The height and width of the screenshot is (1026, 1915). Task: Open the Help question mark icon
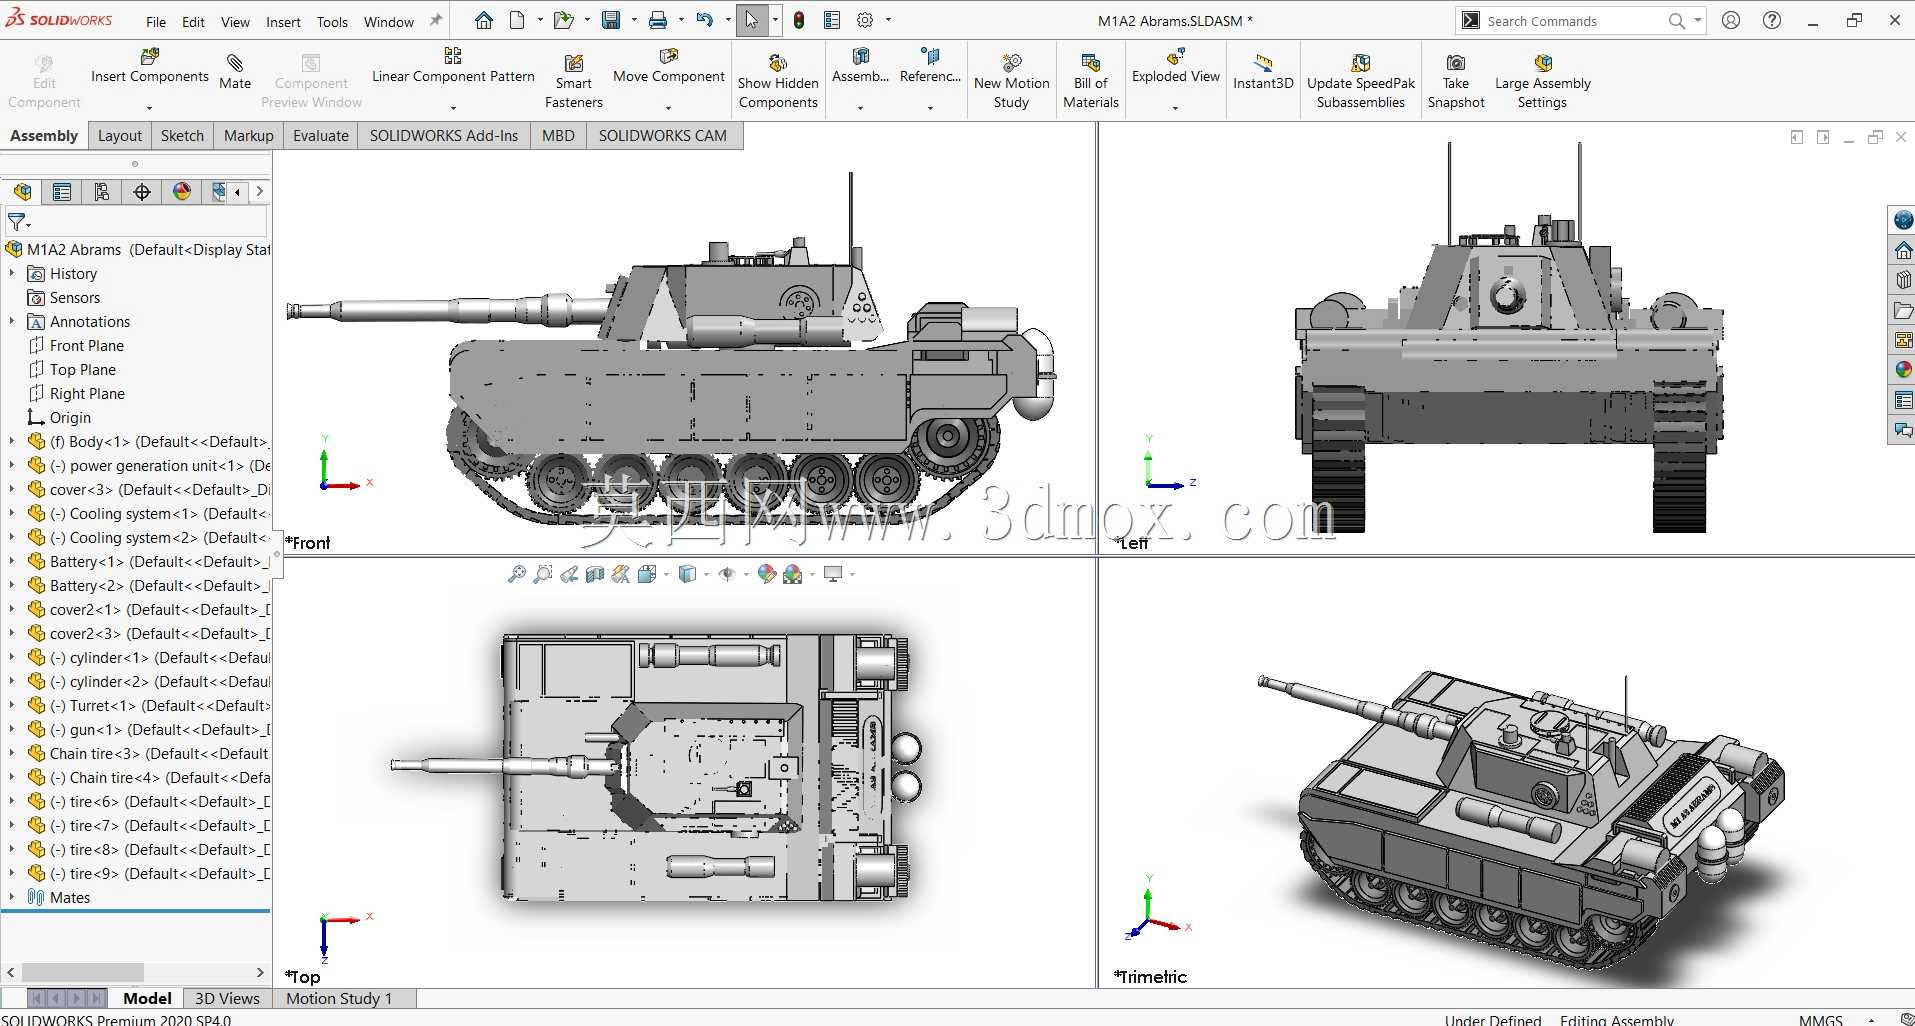tap(1772, 20)
